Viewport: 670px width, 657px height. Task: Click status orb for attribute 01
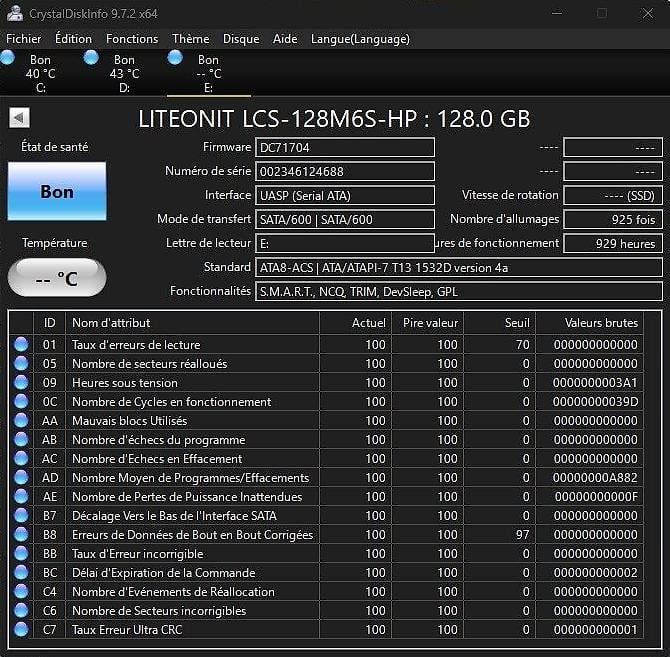(21, 344)
